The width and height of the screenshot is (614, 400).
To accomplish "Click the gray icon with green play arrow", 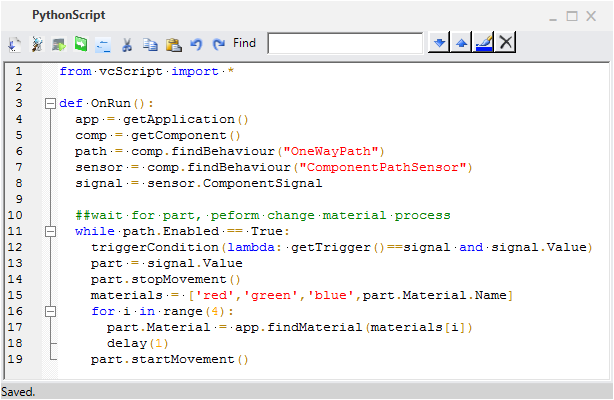I will click(x=59, y=44).
